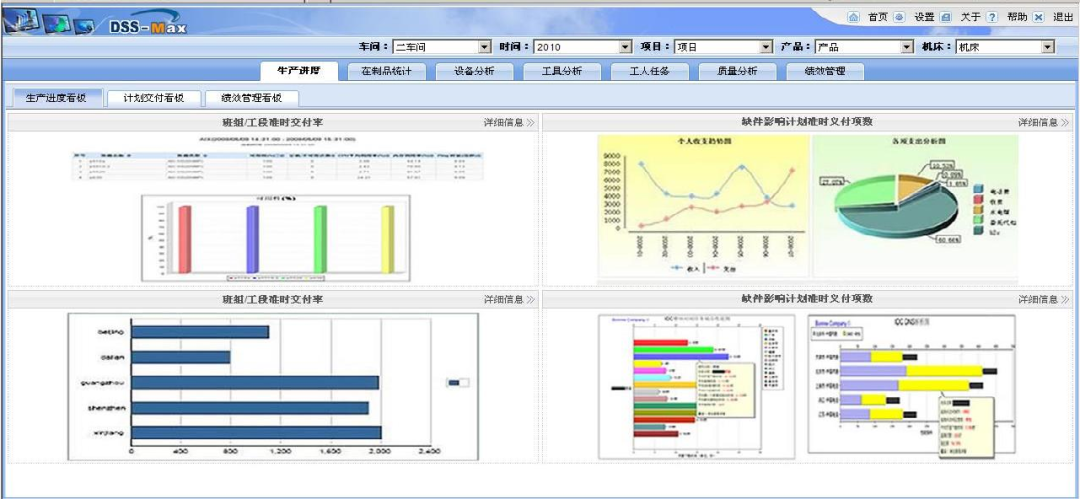Image resolution: width=1080 pixels, height=499 pixels.
Task: Click the 9000 value on the line chart axis
Action: click(x=612, y=156)
